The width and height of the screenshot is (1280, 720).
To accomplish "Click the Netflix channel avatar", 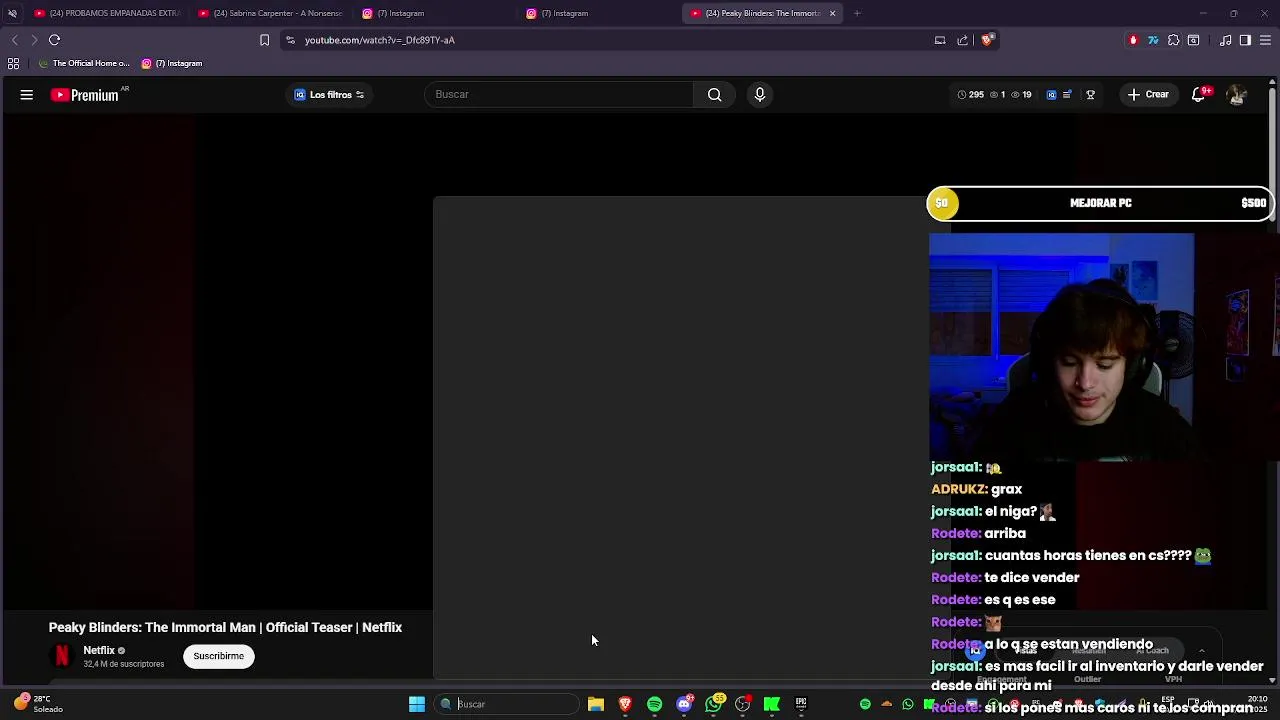I will [62, 656].
